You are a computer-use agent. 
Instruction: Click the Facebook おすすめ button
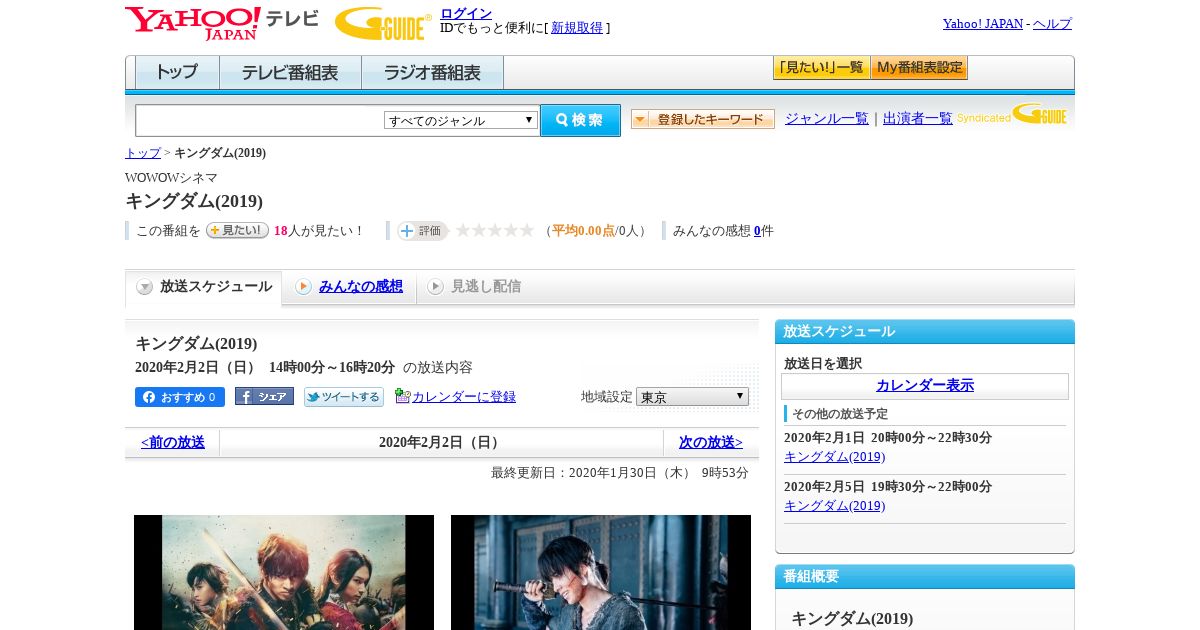click(x=180, y=397)
